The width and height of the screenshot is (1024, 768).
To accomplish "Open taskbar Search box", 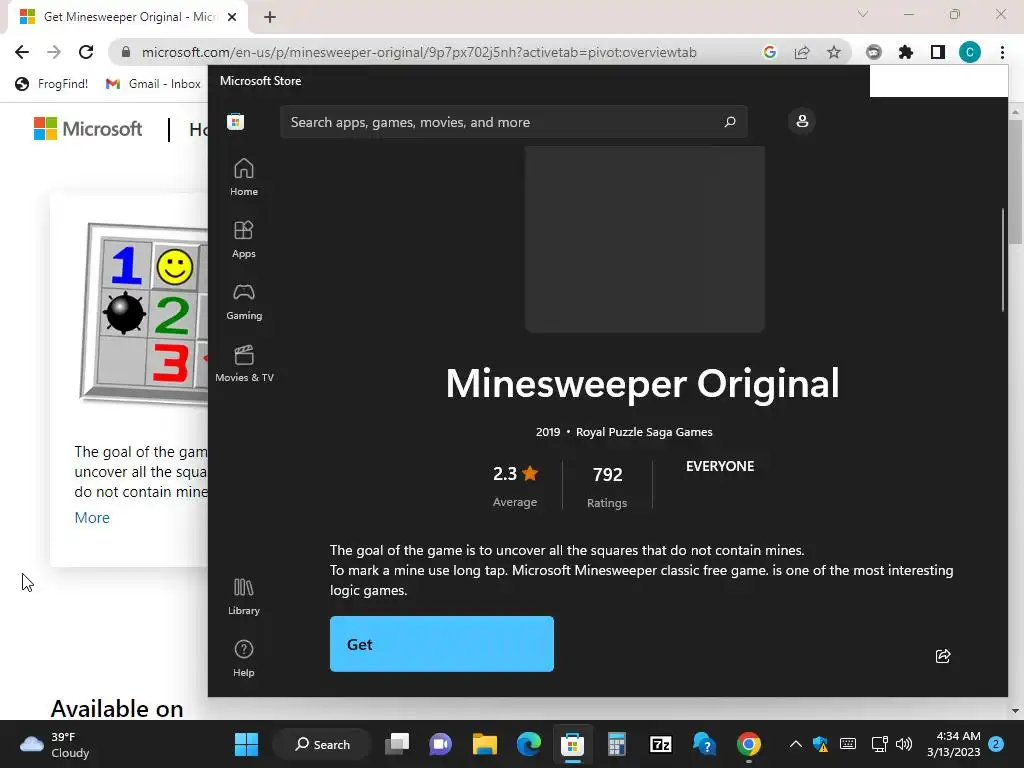I will 323,744.
